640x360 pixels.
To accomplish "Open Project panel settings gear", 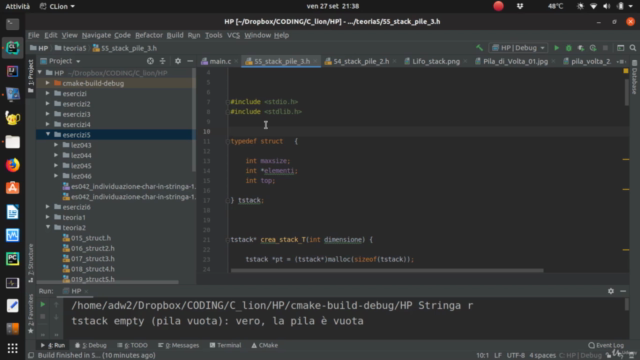I will 178,61.
